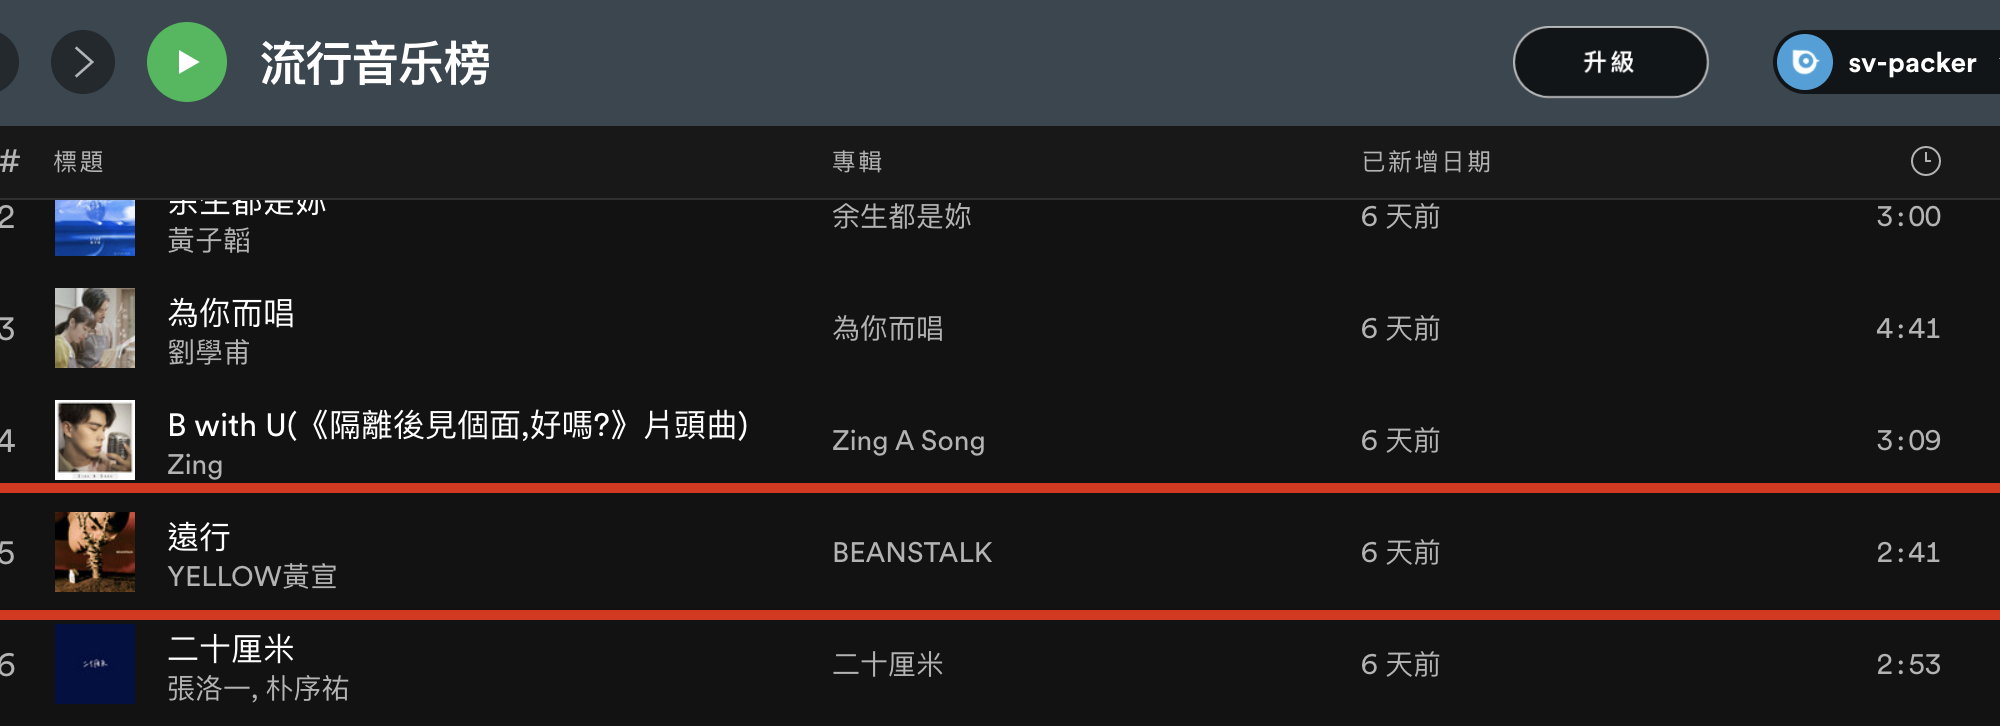Open the Zing A Song album link

908,440
